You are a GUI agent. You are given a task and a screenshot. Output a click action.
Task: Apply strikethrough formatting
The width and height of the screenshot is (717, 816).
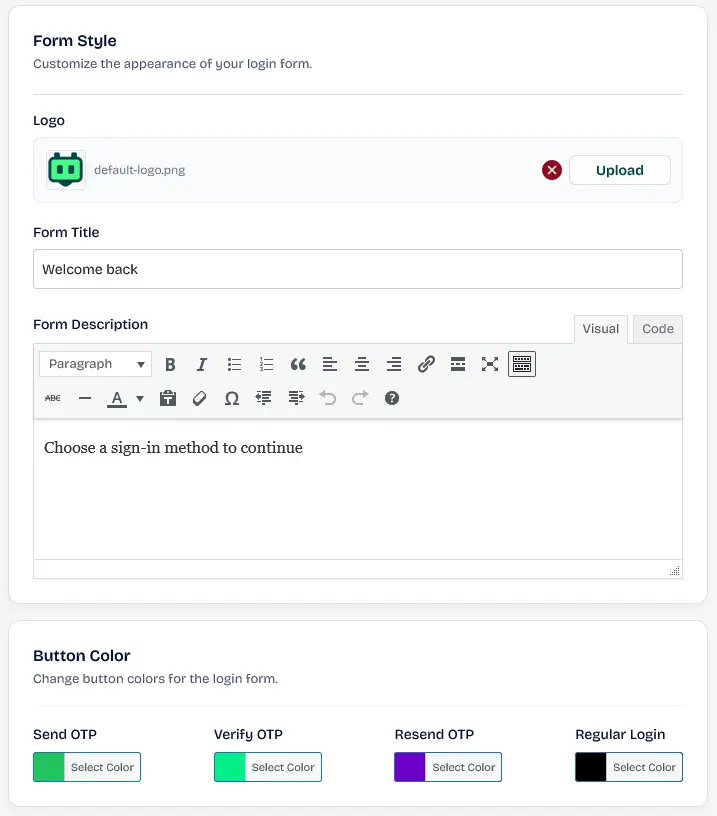[x=53, y=399]
